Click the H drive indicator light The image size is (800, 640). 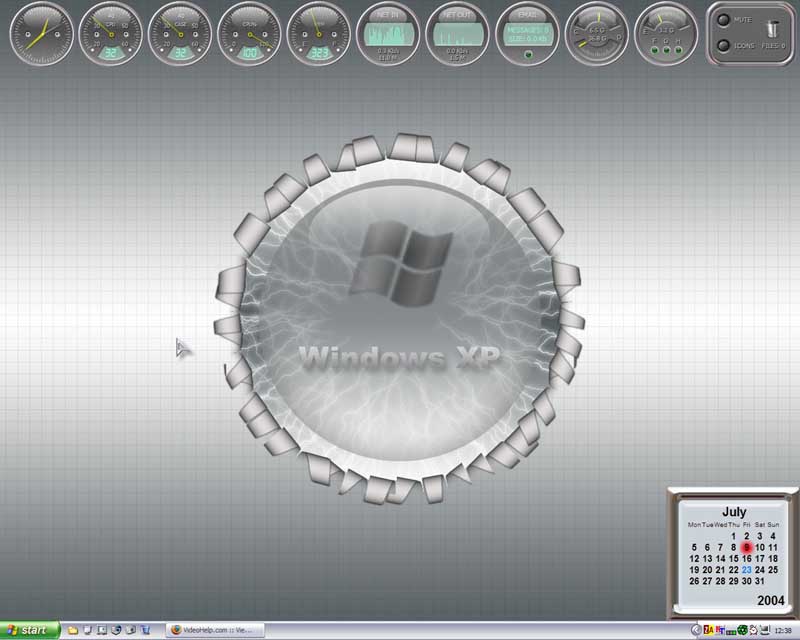point(678,50)
